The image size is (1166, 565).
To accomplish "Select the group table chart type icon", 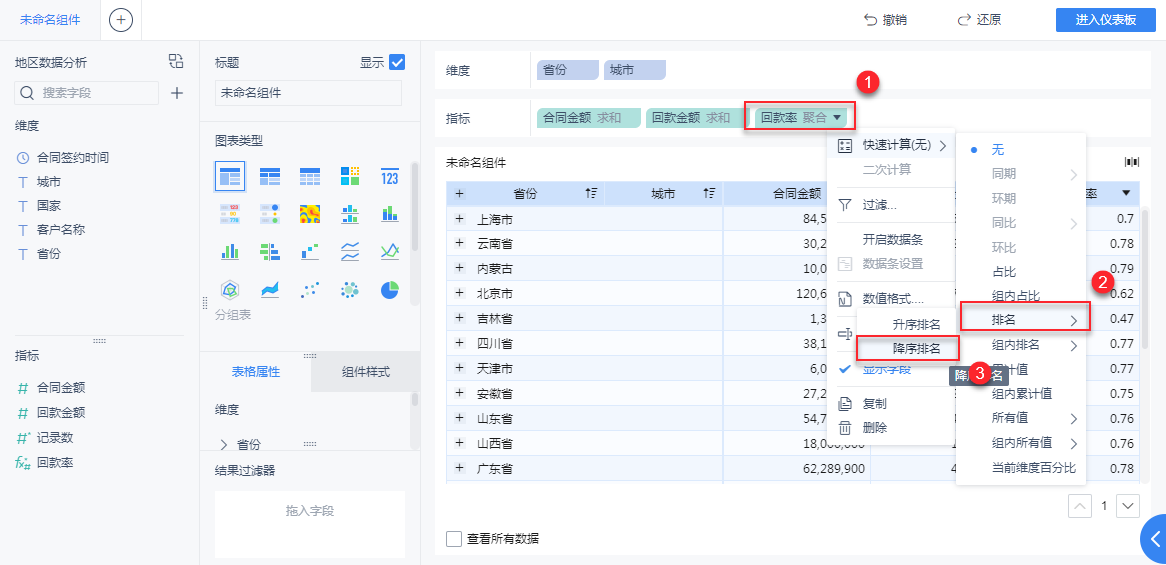I will point(230,176).
